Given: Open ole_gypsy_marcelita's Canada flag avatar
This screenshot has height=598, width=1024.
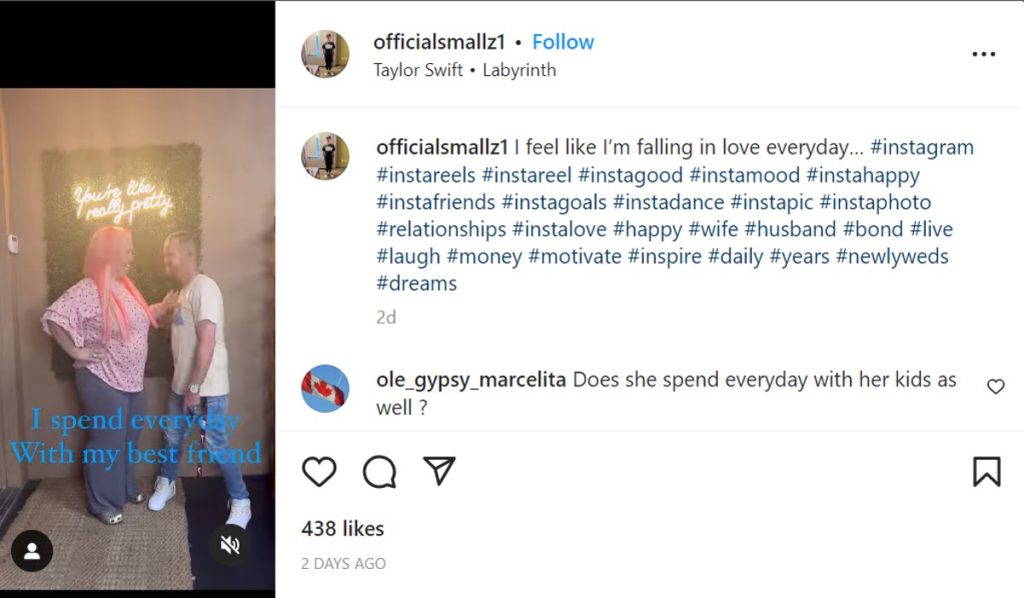Looking at the screenshot, I should (325, 389).
